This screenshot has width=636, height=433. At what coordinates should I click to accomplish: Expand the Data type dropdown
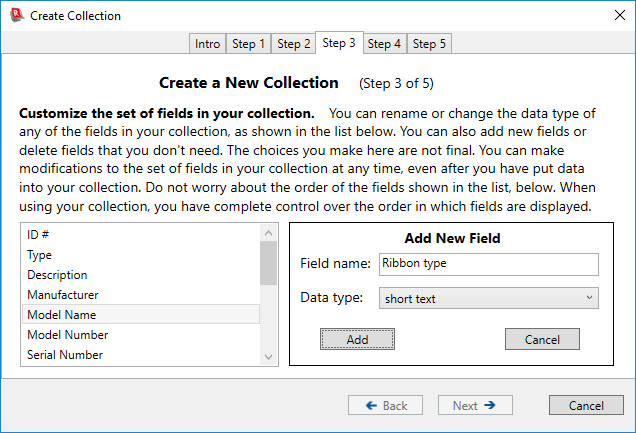click(488, 298)
